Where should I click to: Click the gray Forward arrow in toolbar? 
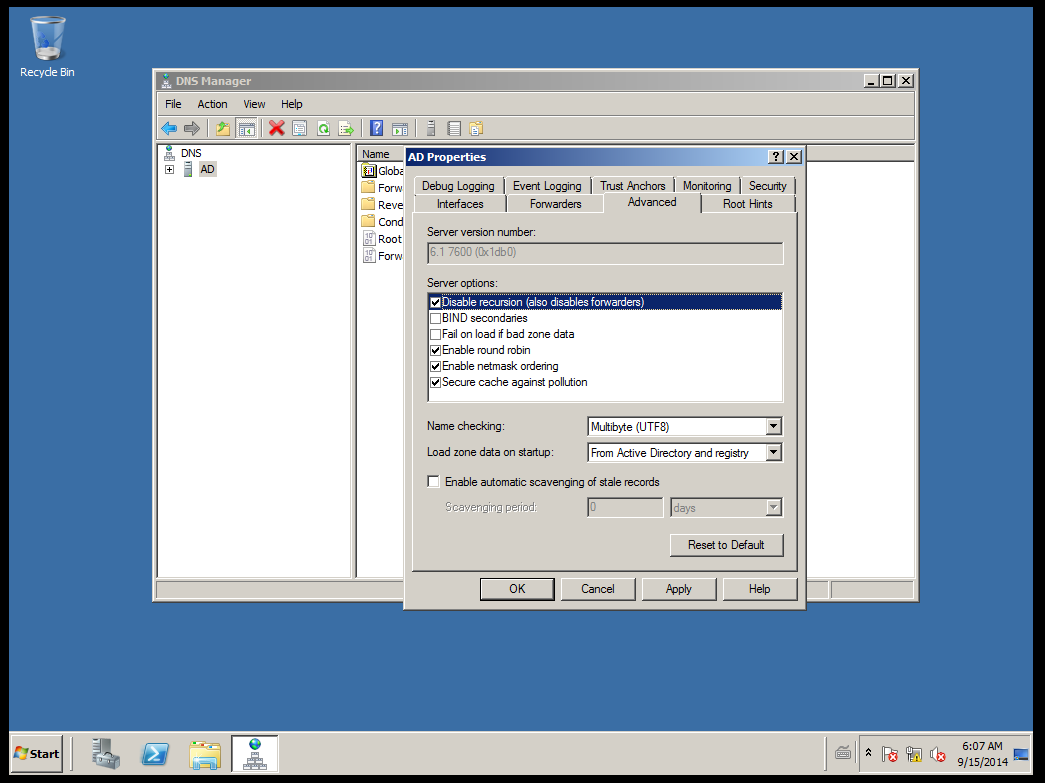pos(192,128)
